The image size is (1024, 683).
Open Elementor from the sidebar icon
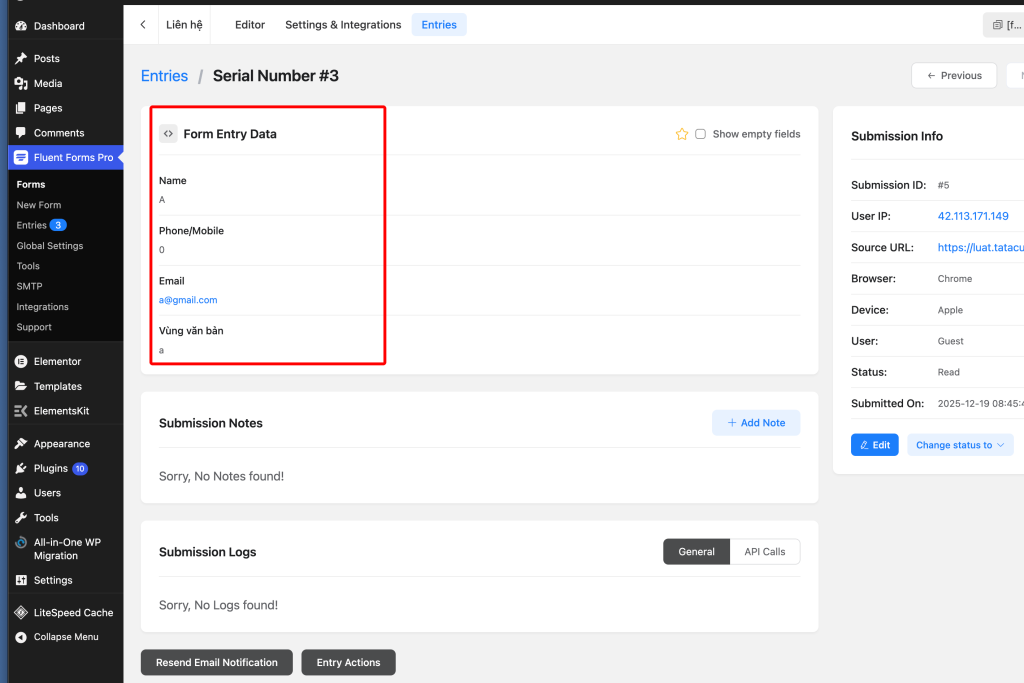(x=21, y=362)
